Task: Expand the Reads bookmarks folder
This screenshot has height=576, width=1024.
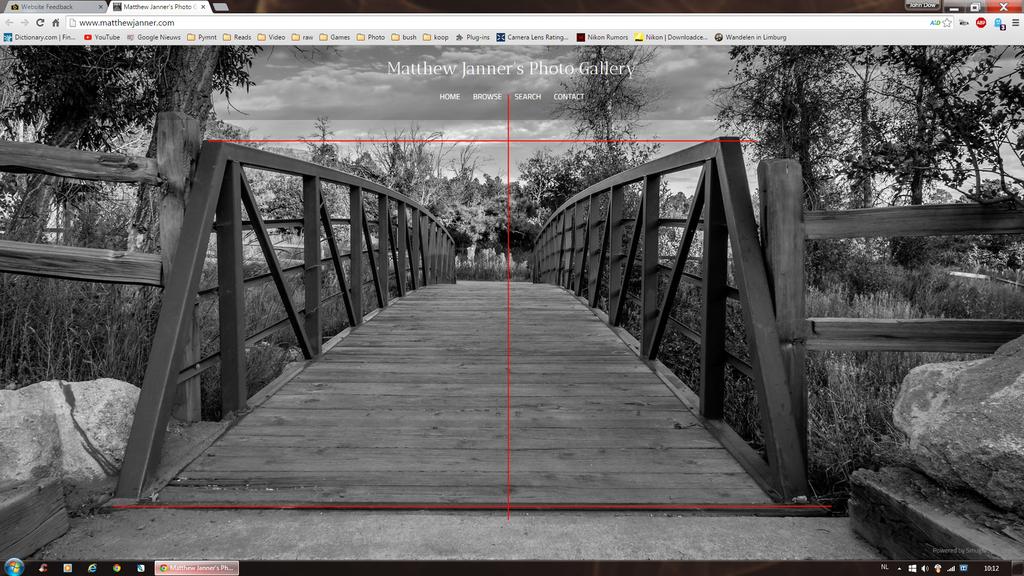Action: (x=236, y=37)
